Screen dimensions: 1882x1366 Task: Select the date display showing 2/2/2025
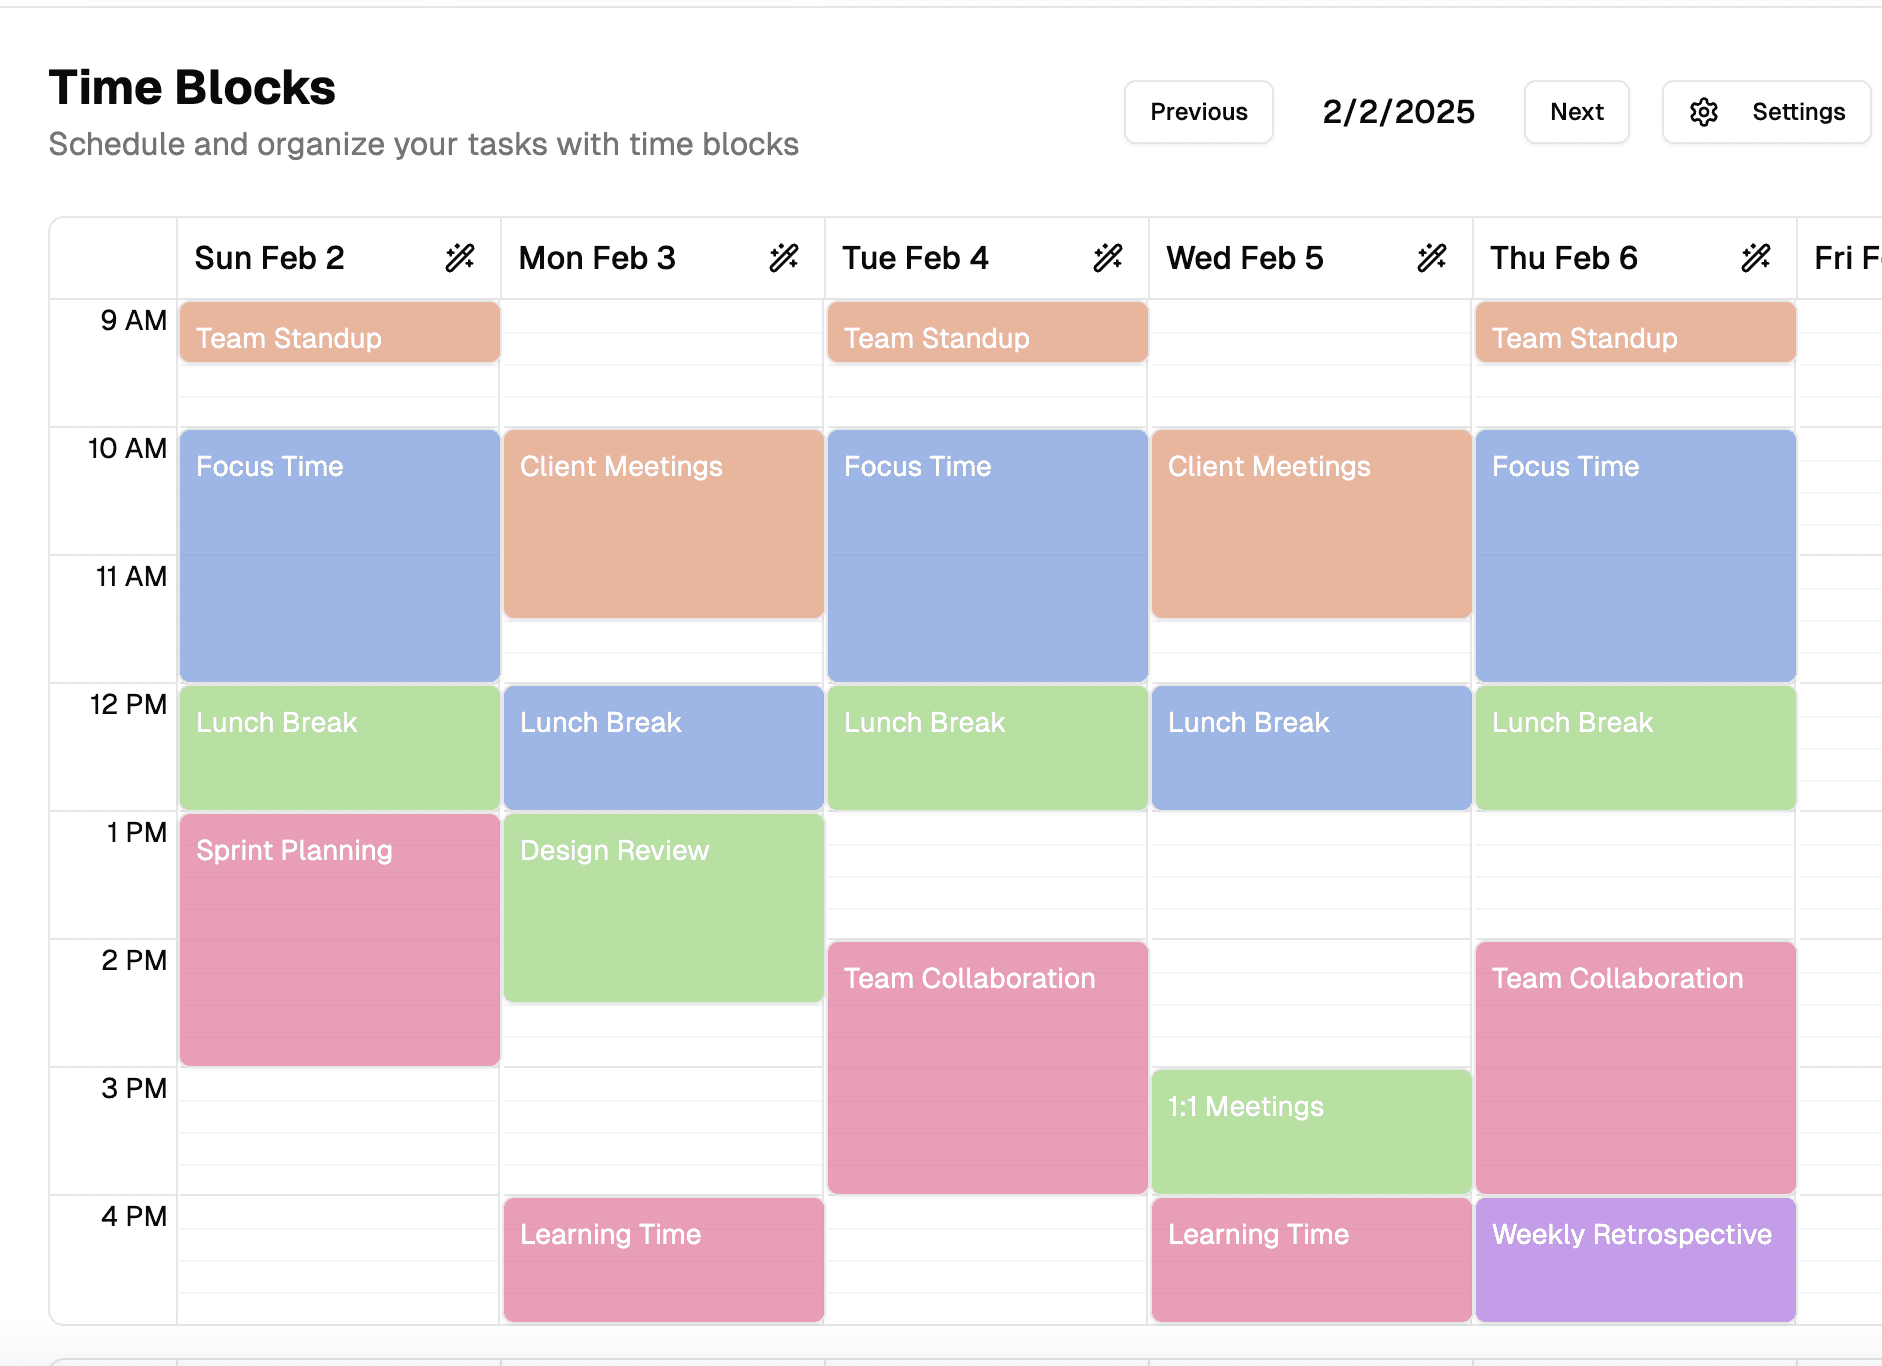click(1399, 112)
